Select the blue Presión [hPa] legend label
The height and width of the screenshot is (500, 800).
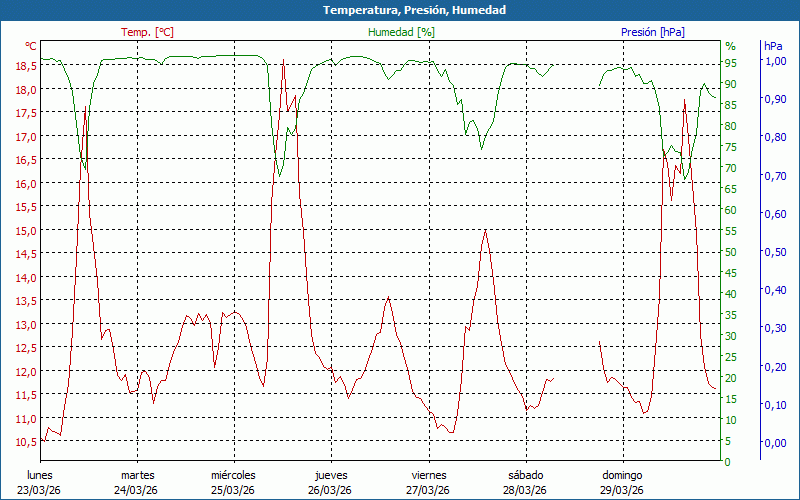tap(652, 32)
